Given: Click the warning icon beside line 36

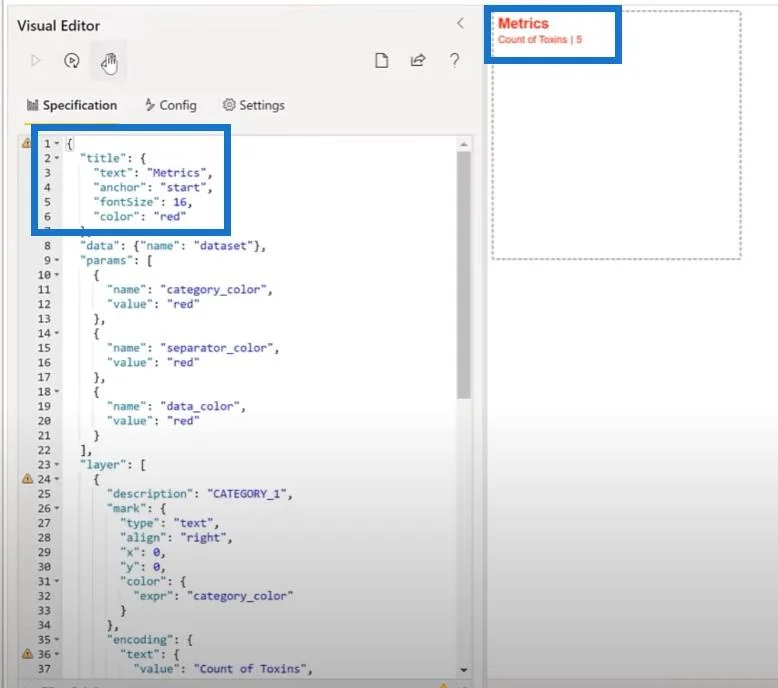Looking at the screenshot, I should [27, 654].
